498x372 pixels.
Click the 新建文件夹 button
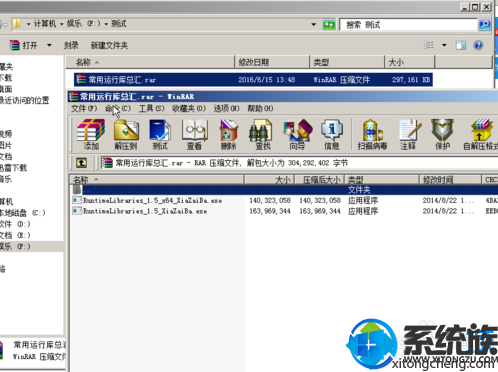coord(109,45)
